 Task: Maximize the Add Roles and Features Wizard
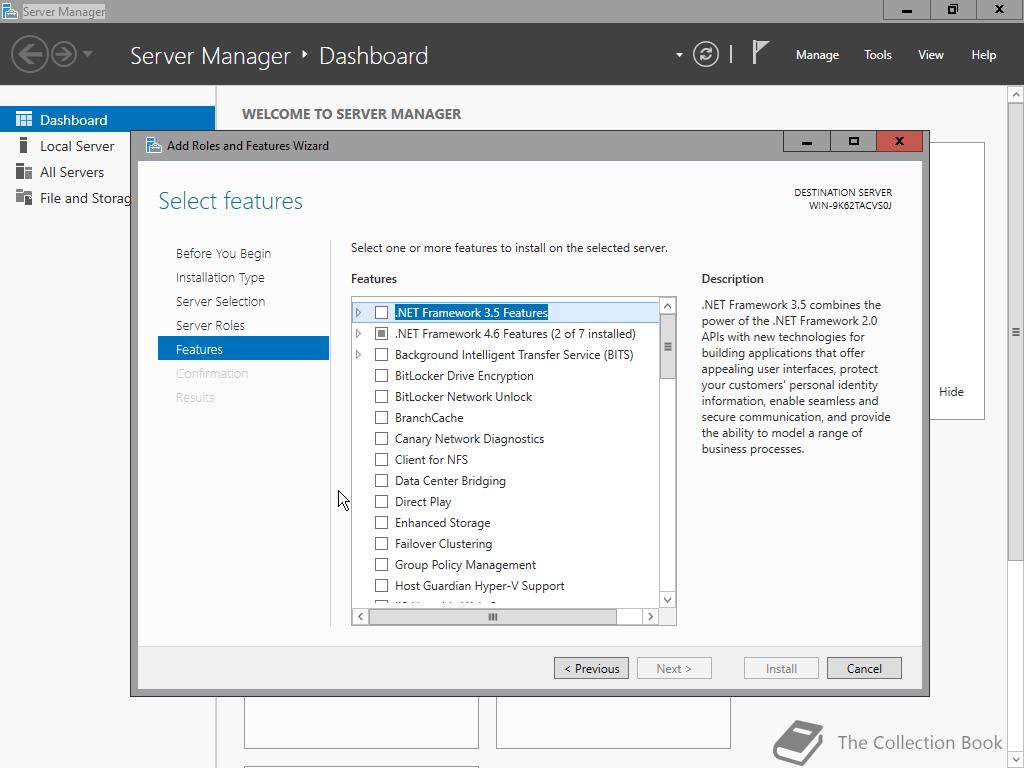(853, 141)
